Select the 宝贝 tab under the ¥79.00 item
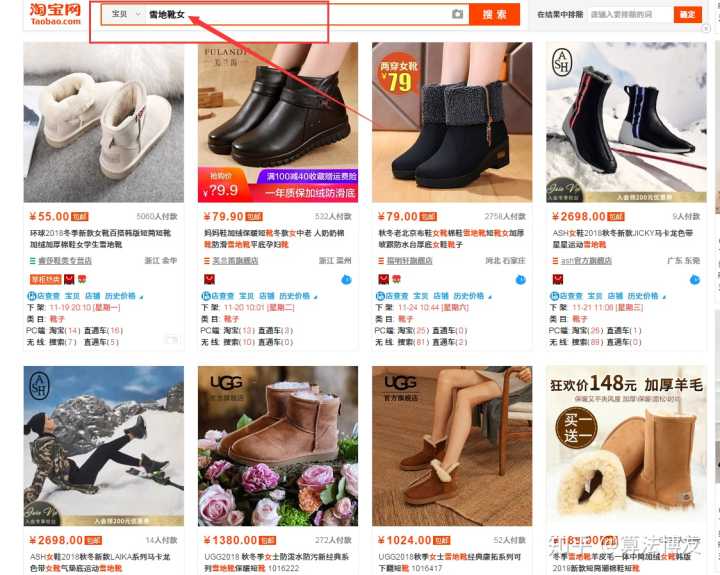The height and width of the screenshot is (575, 720). click(421, 296)
